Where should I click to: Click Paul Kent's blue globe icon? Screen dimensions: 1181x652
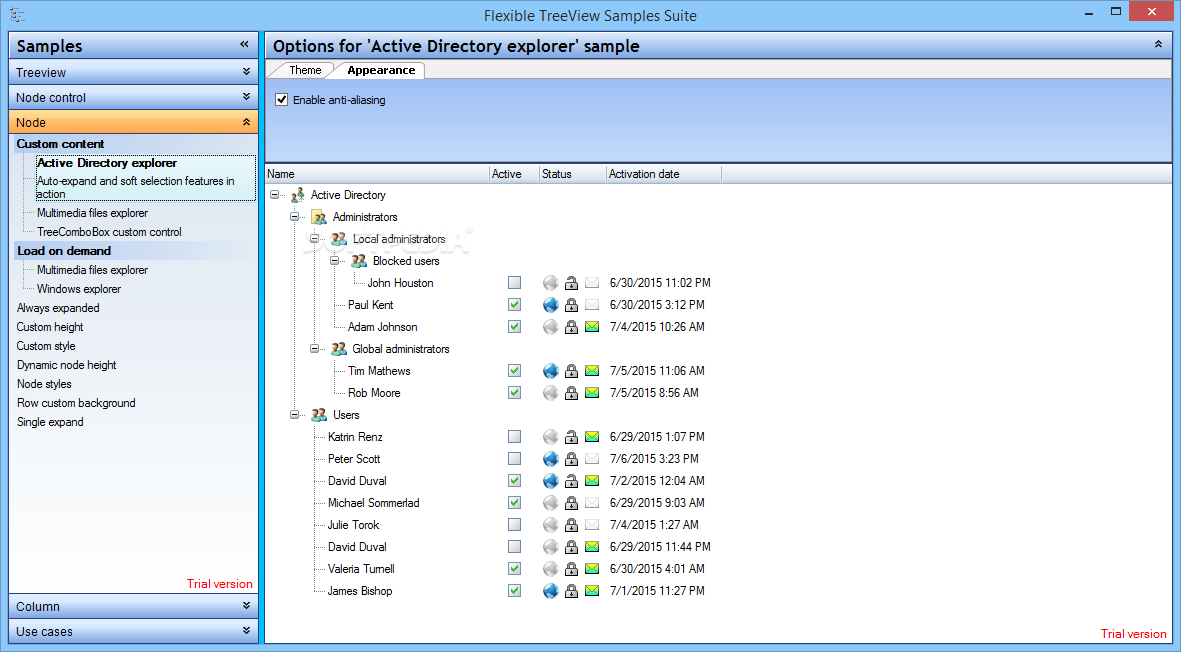point(551,305)
